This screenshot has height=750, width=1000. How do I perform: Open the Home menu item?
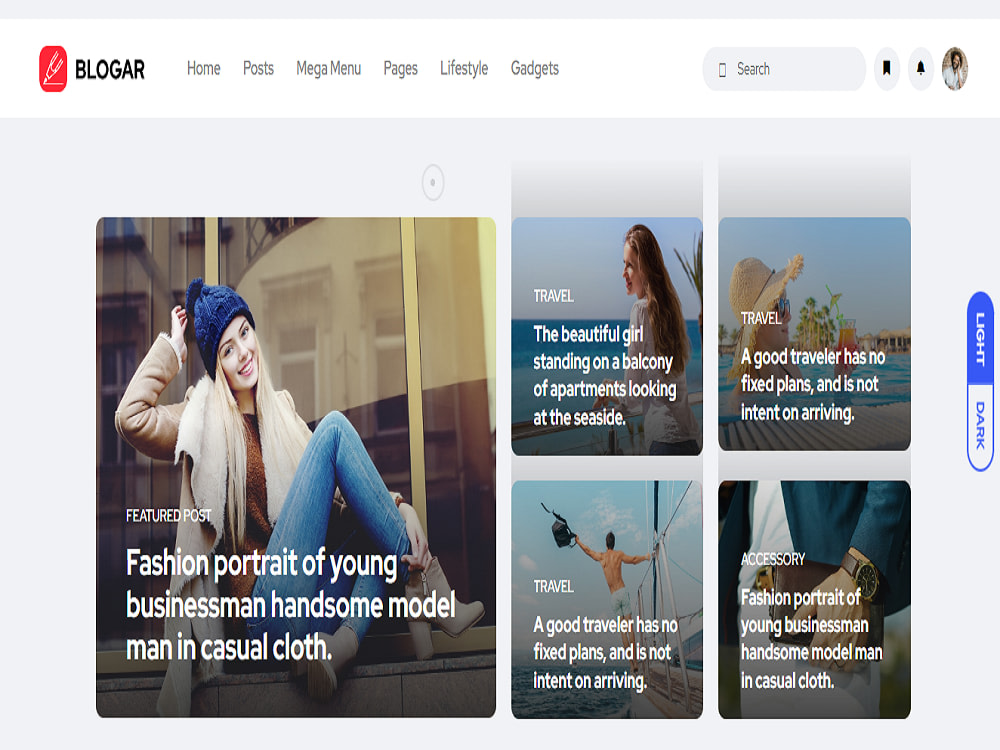[203, 68]
